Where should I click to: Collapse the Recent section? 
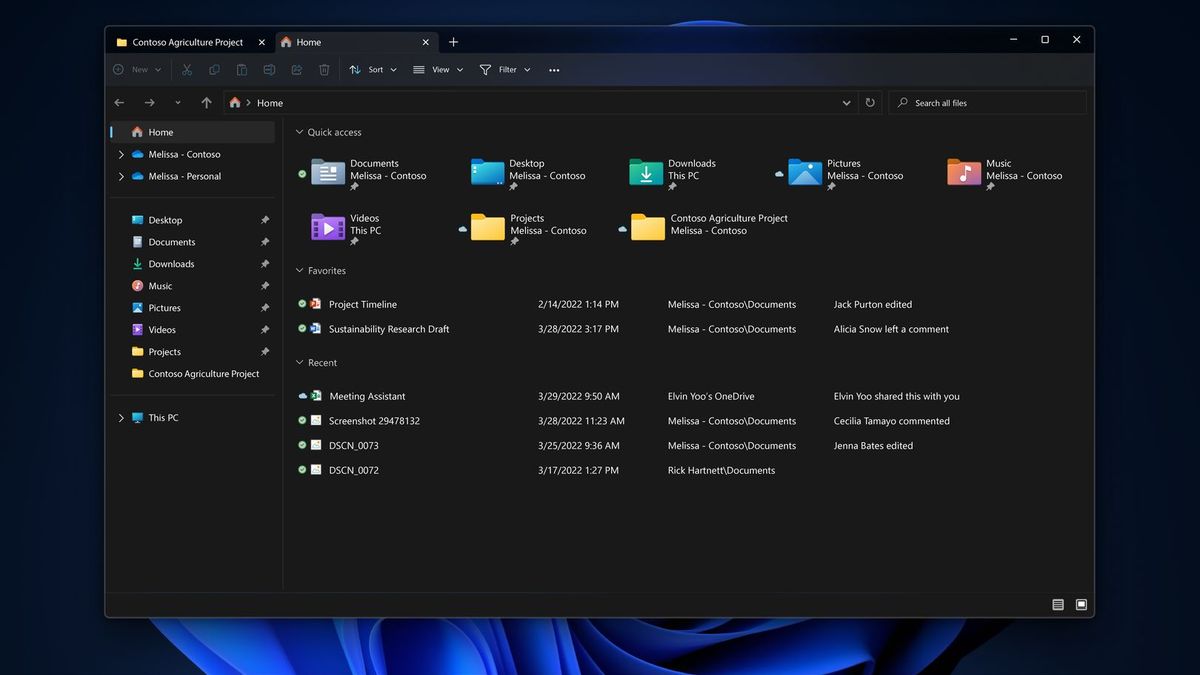click(299, 363)
